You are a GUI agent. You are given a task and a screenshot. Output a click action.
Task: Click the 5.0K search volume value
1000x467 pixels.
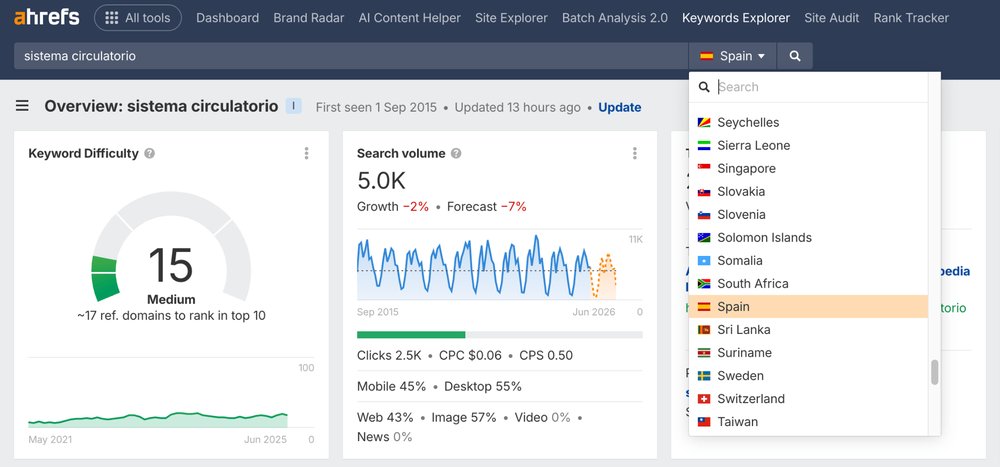[x=381, y=181]
